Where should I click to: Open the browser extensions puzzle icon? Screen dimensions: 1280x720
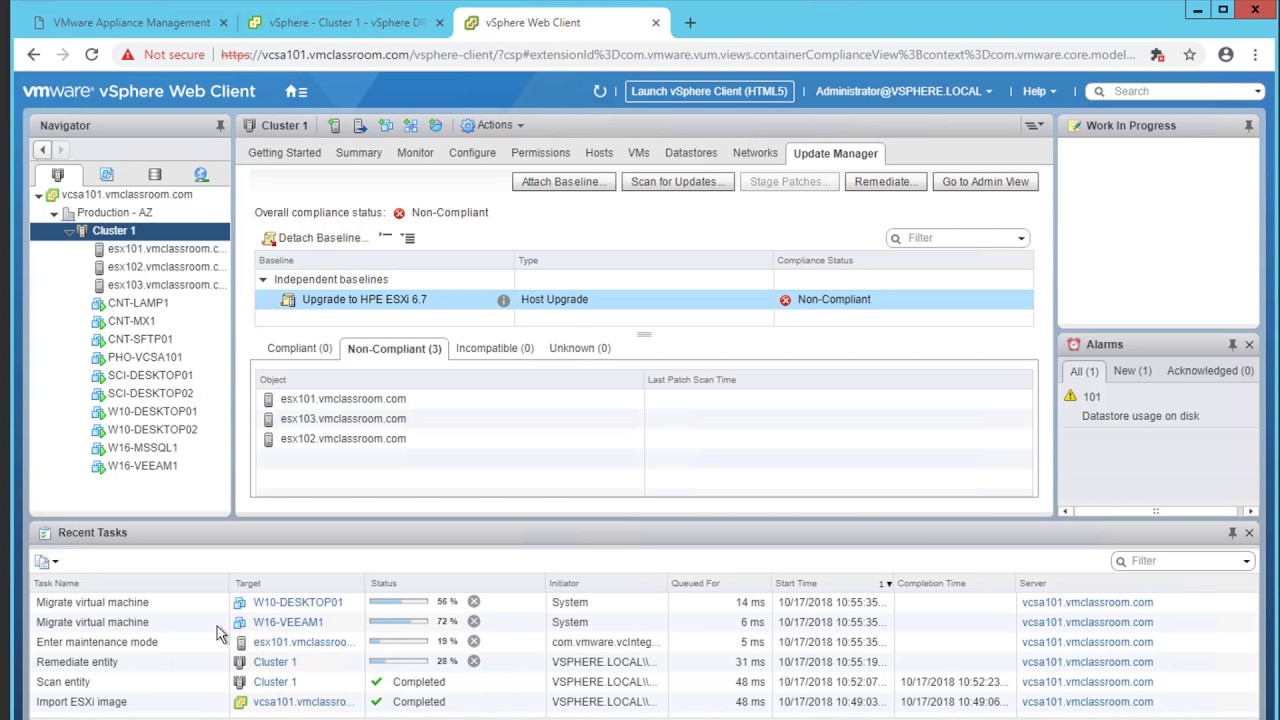(1157, 55)
